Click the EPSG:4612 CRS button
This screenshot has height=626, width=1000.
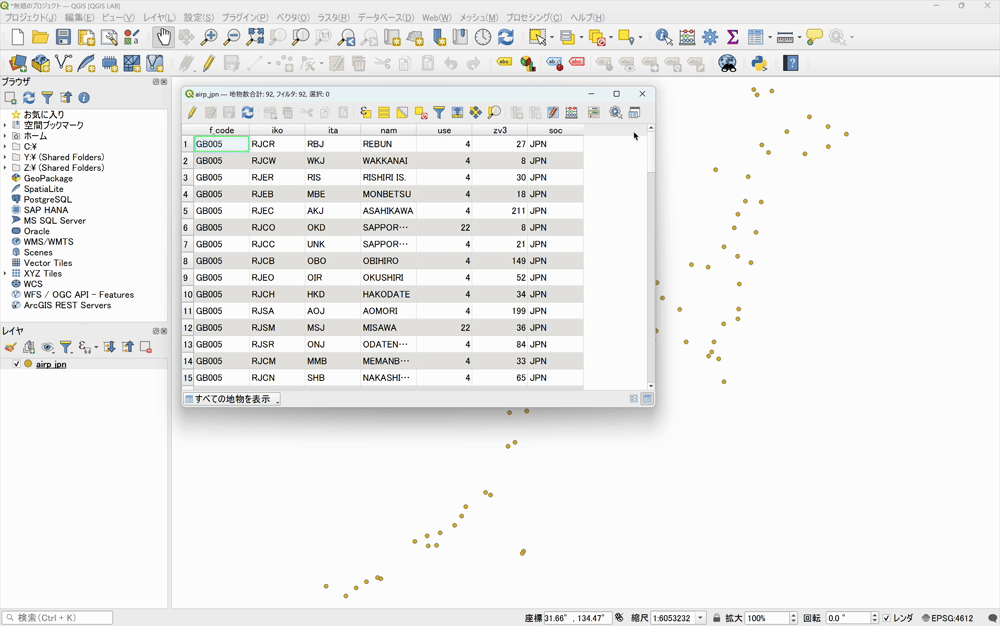(947, 618)
